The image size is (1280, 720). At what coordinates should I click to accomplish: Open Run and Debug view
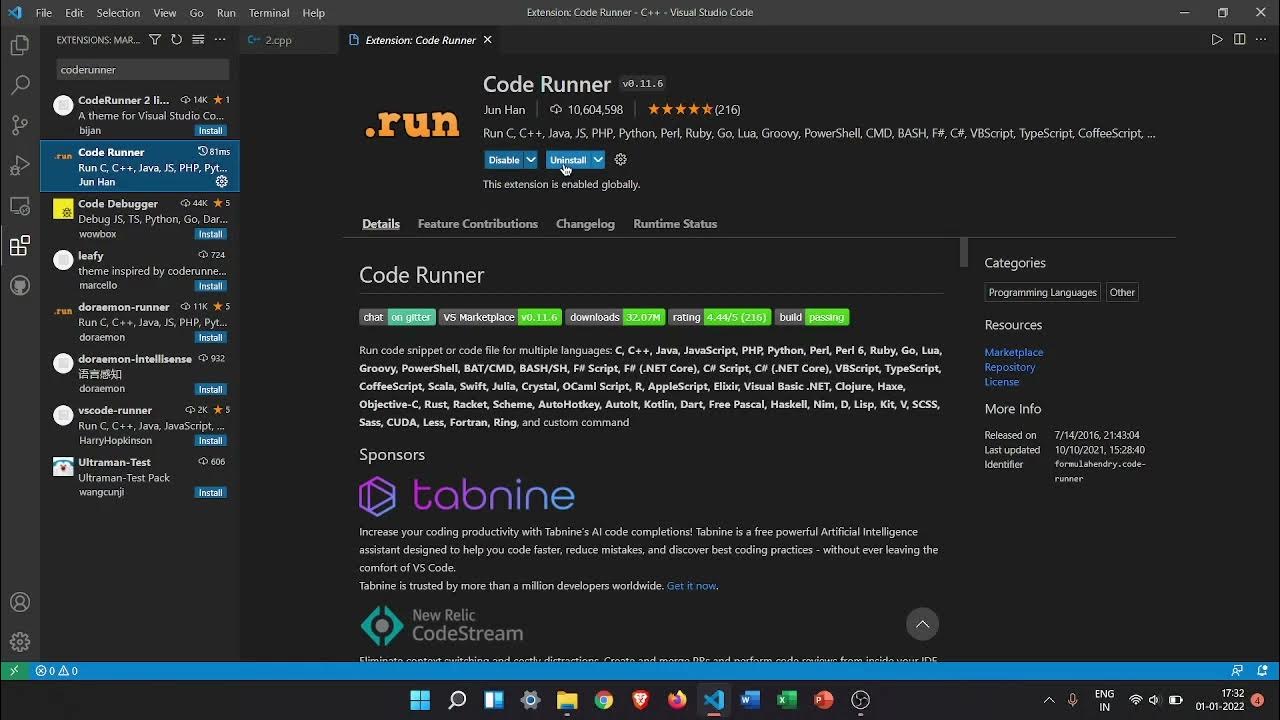point(20,165)
